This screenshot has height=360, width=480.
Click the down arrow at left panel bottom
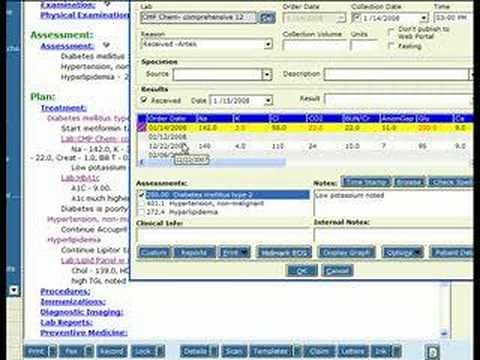14,290
